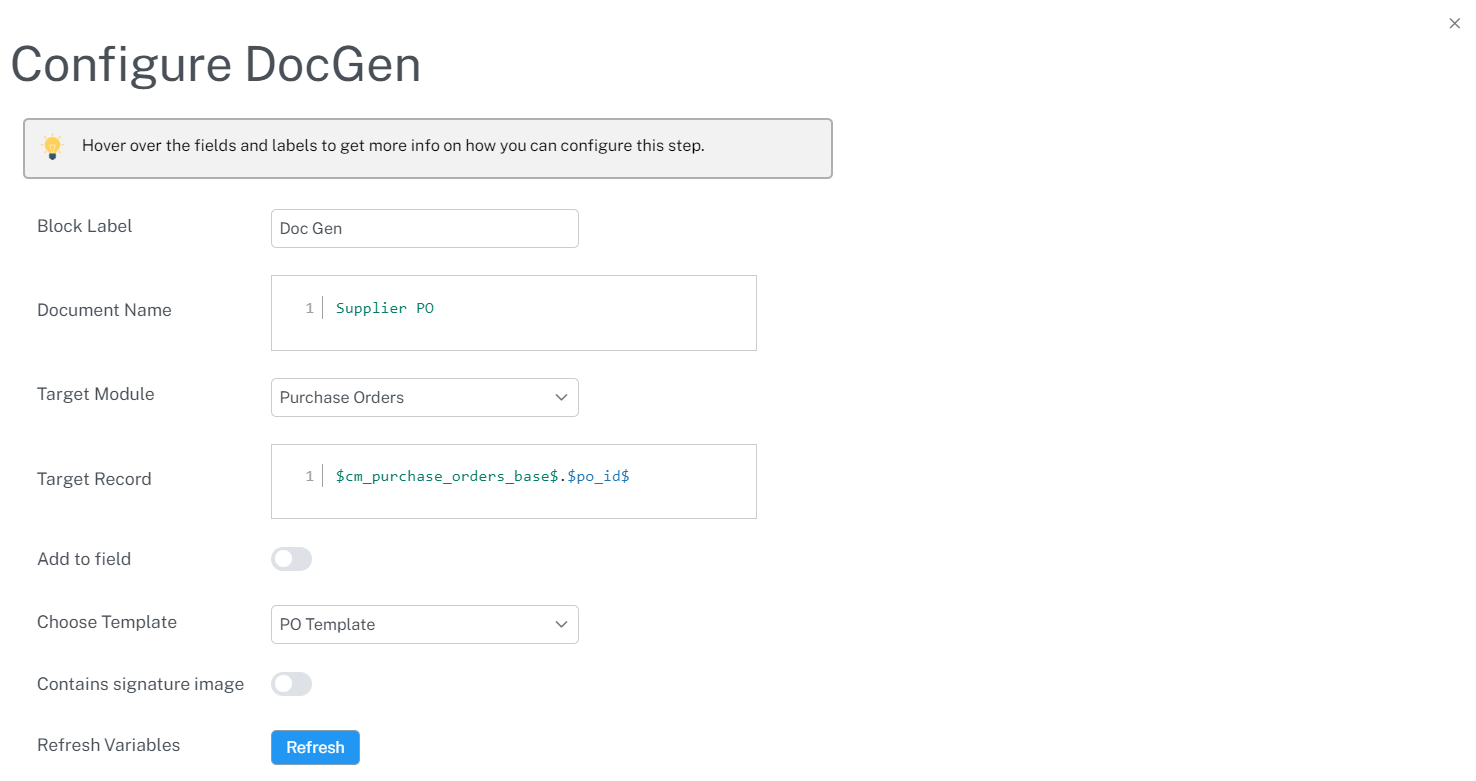Click the Block Label field label
This screenshot has height=781, width=1476.
tap(85, 226)
